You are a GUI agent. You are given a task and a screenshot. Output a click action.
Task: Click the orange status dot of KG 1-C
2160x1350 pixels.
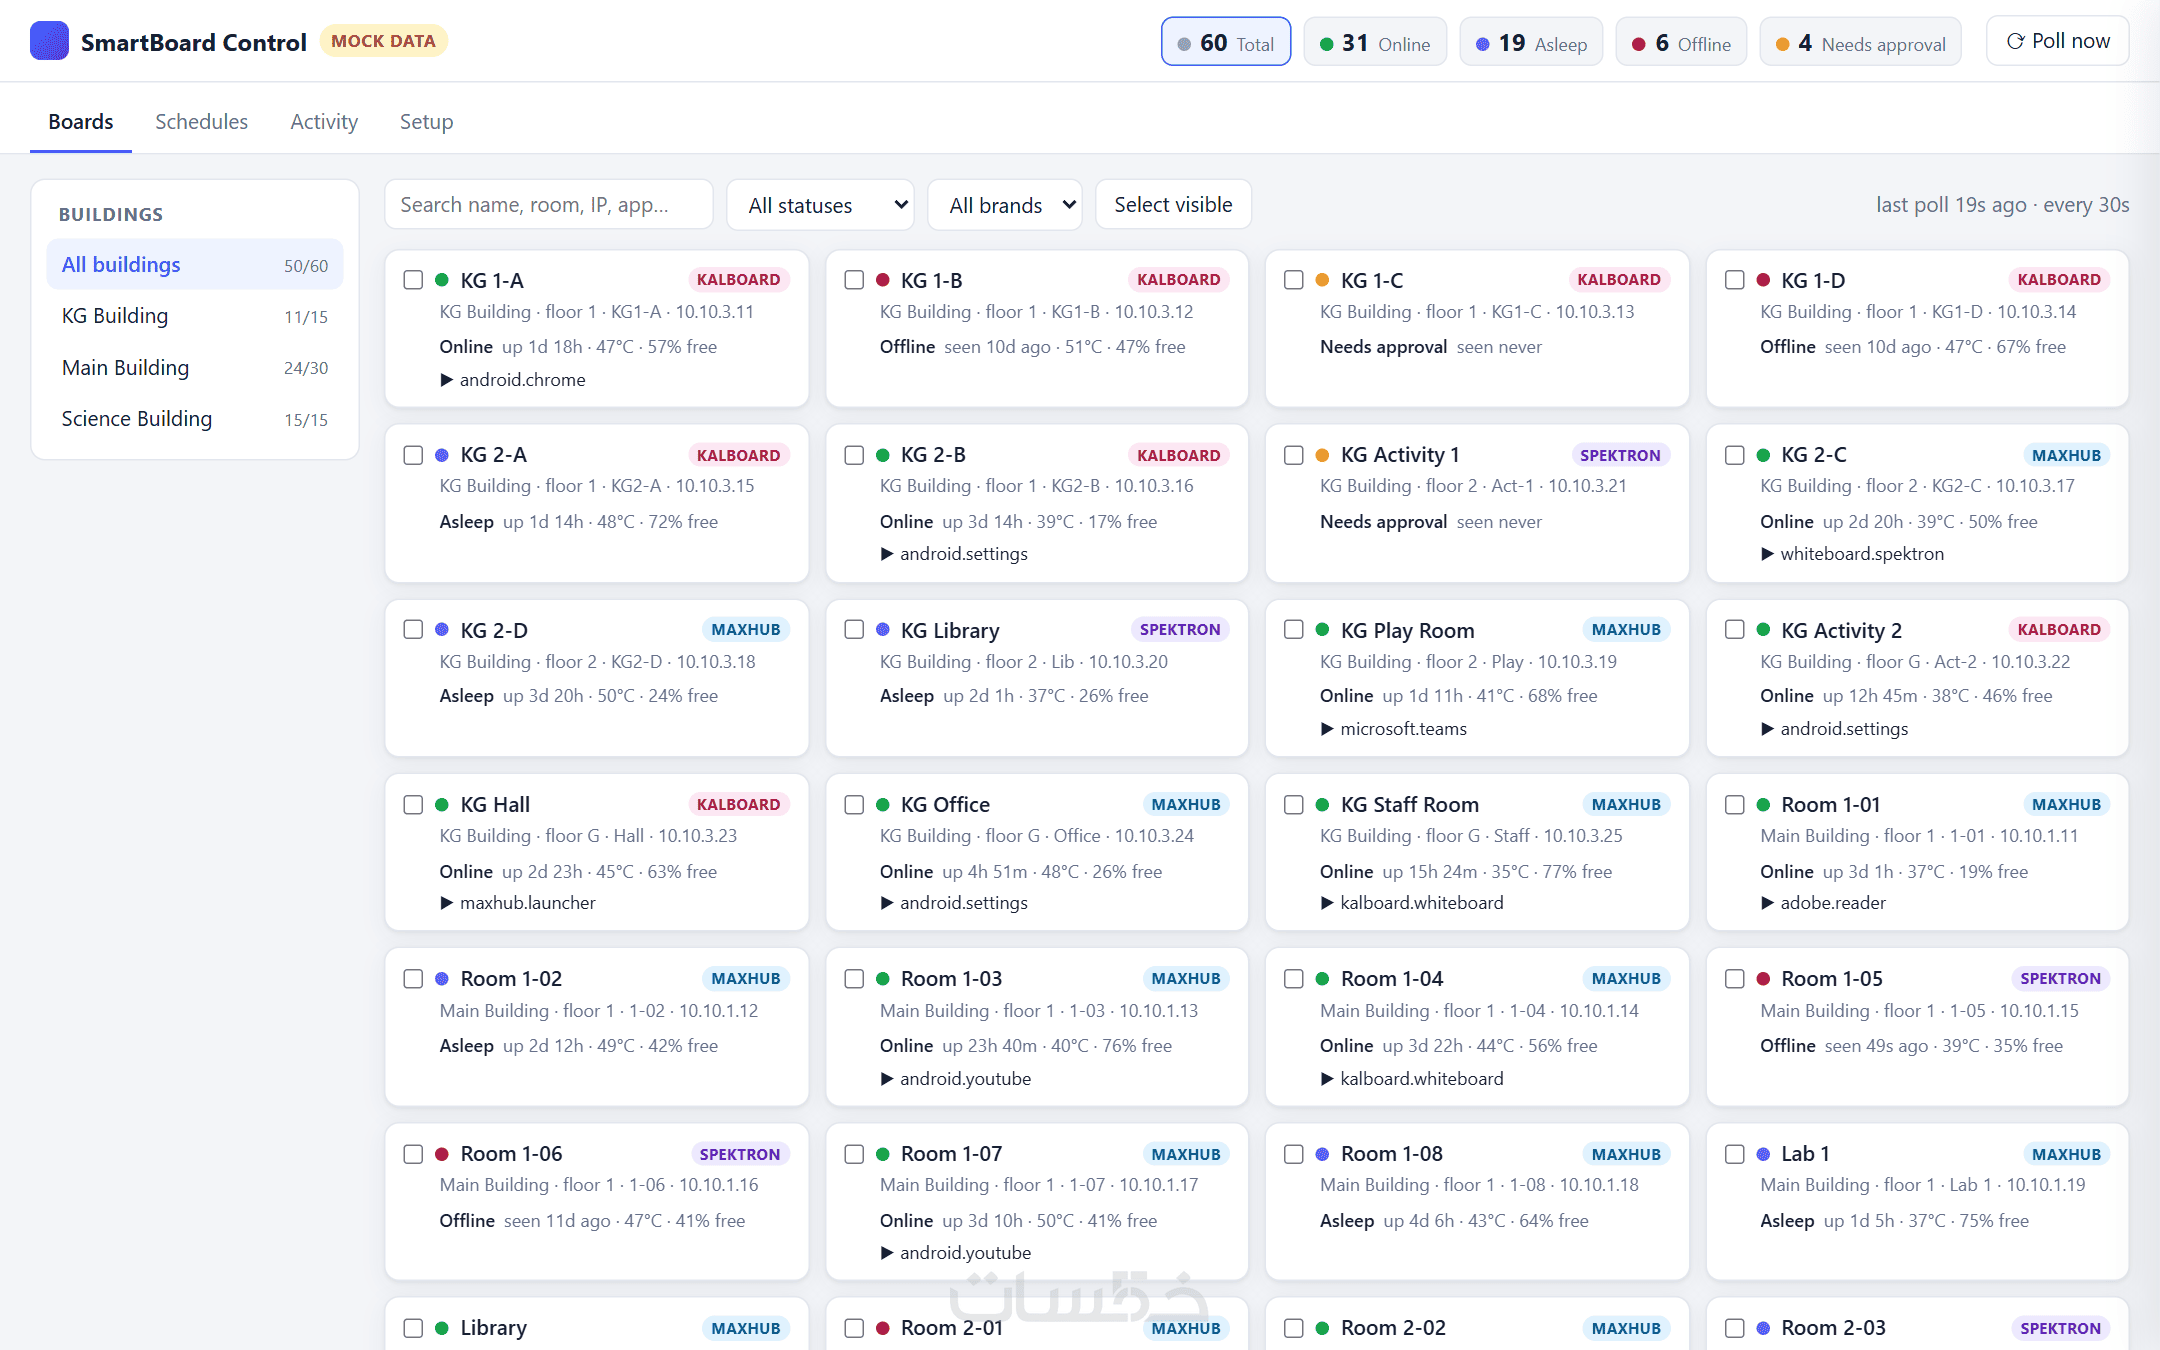pyautogui.click(x=1322, y=280)
